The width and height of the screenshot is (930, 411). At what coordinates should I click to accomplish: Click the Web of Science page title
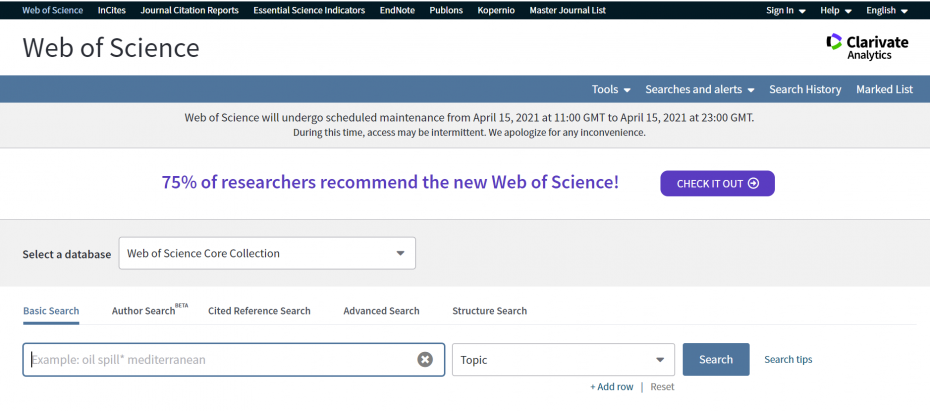pyautogui.click(x=111, y=48)
